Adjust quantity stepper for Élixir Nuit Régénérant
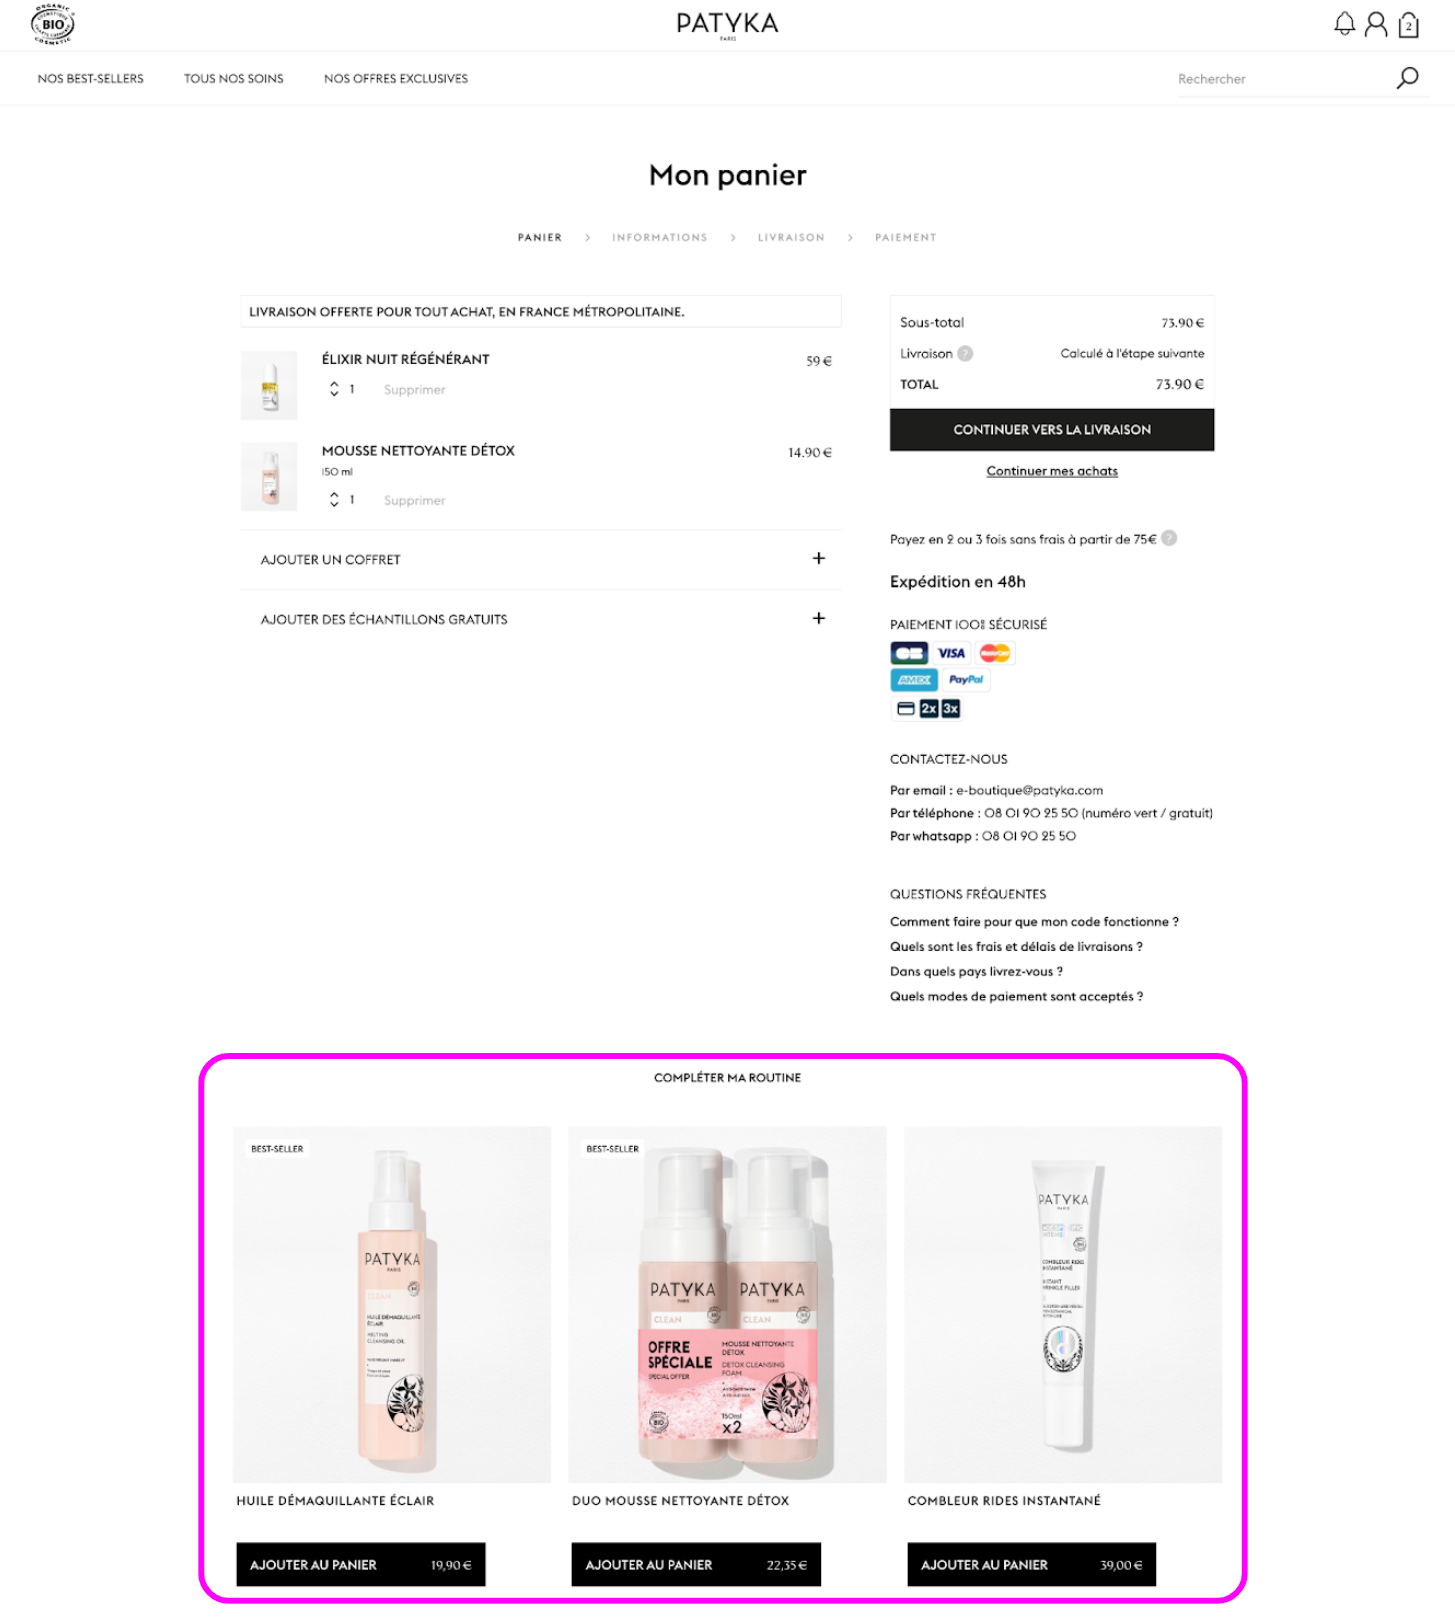Viewport: 1455px width, 1619px height. click(x=334, y=389)
